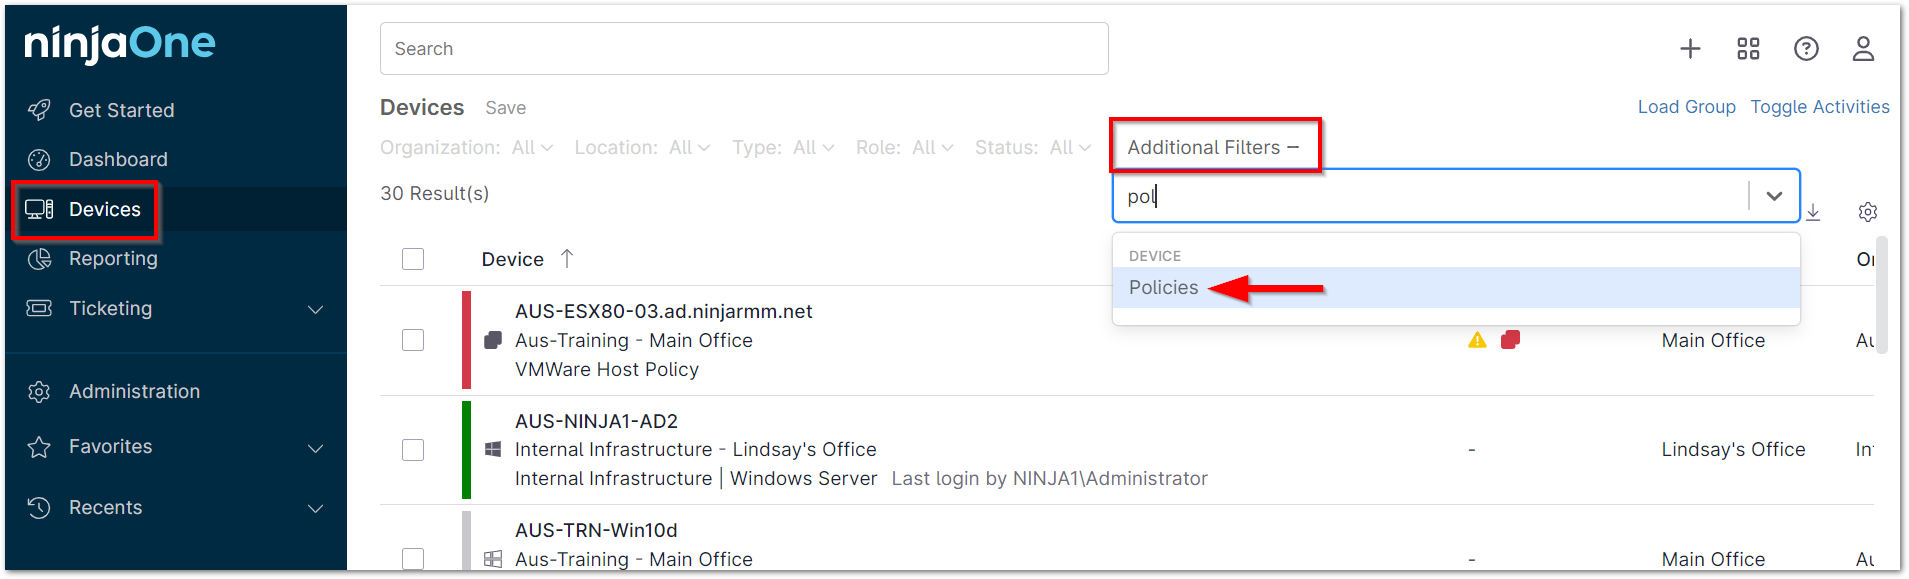Open the Administration section
This screenshot has width=1909, height=579.
click(x=134, y=391)
